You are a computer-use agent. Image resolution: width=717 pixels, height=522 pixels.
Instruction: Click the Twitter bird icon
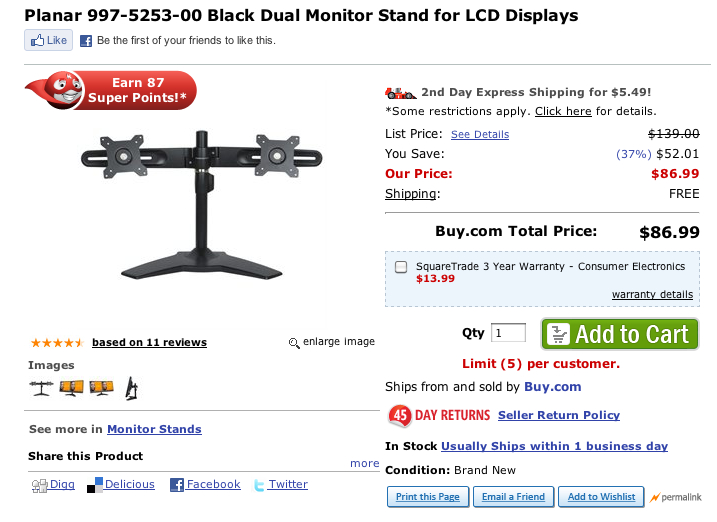tap(259, 485)
